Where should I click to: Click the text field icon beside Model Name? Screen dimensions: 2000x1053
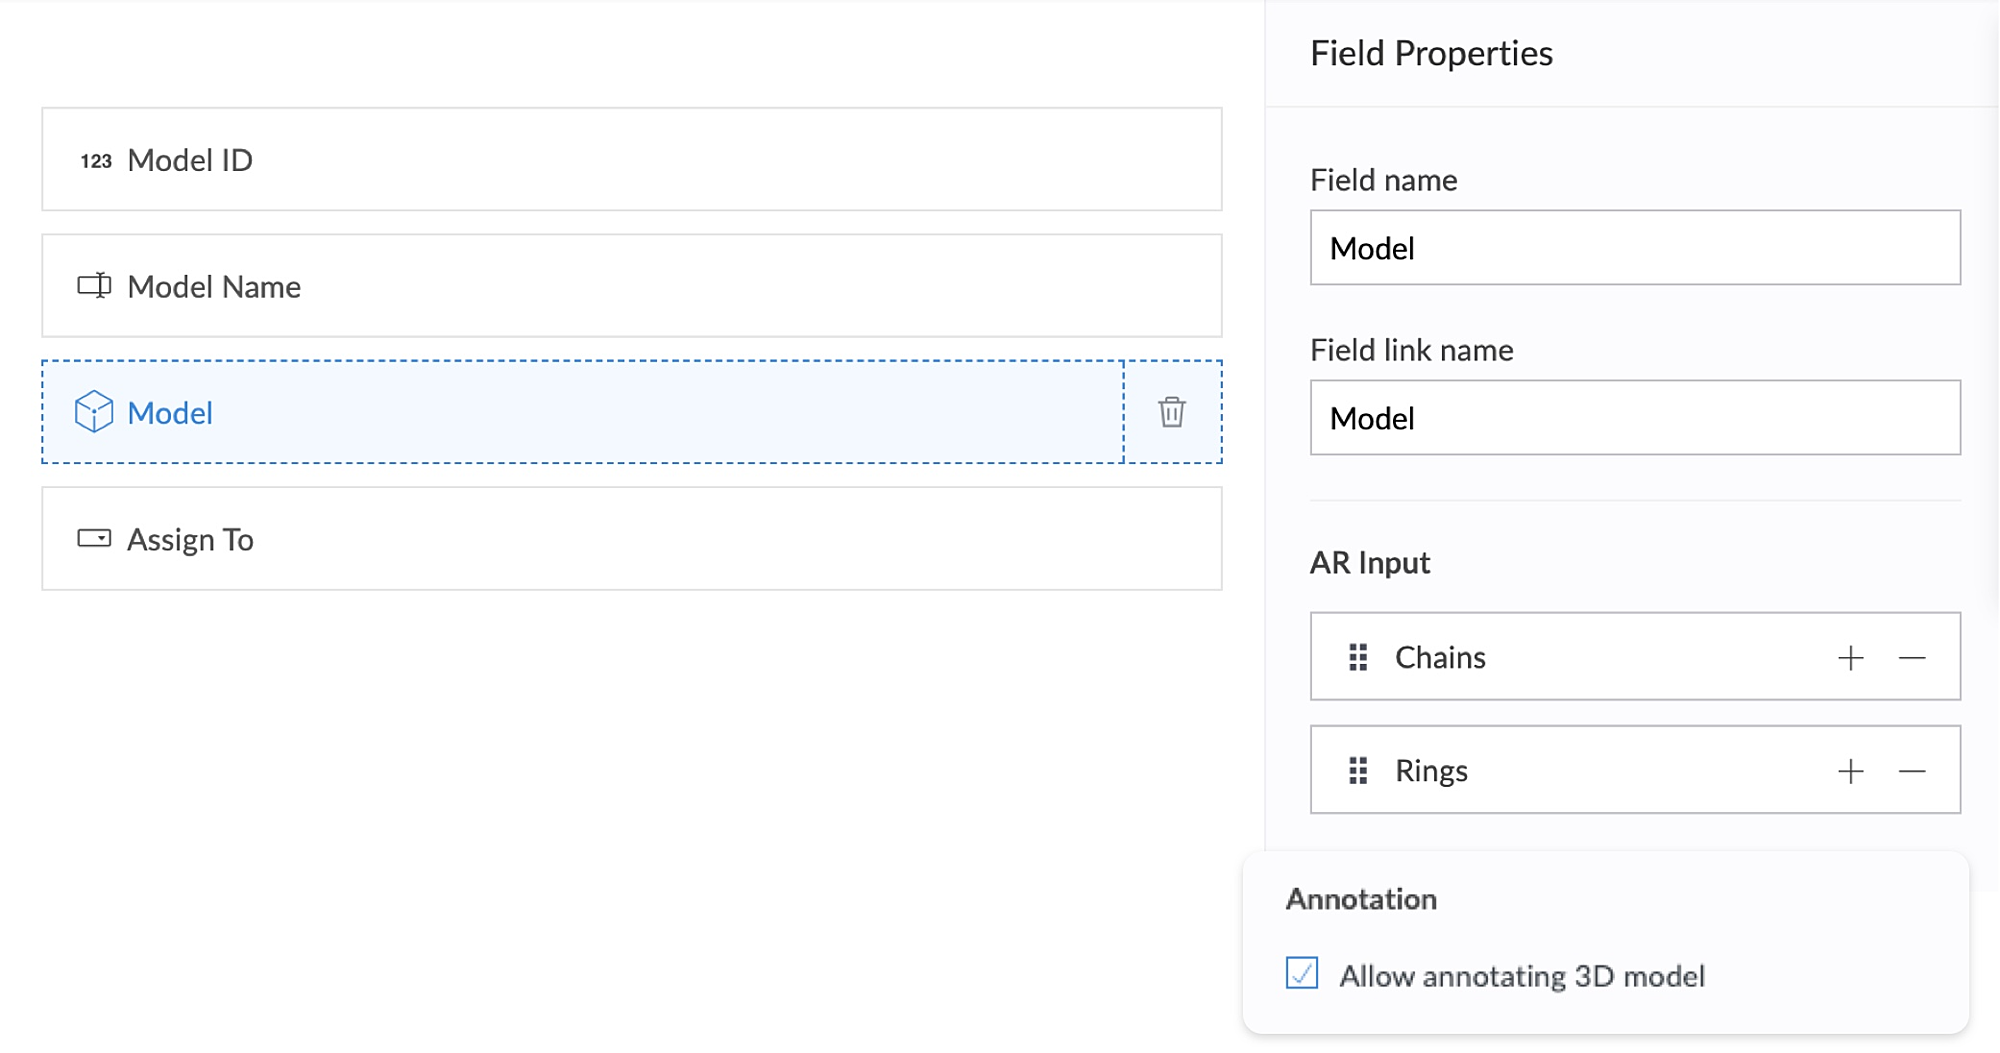(94, 286)
